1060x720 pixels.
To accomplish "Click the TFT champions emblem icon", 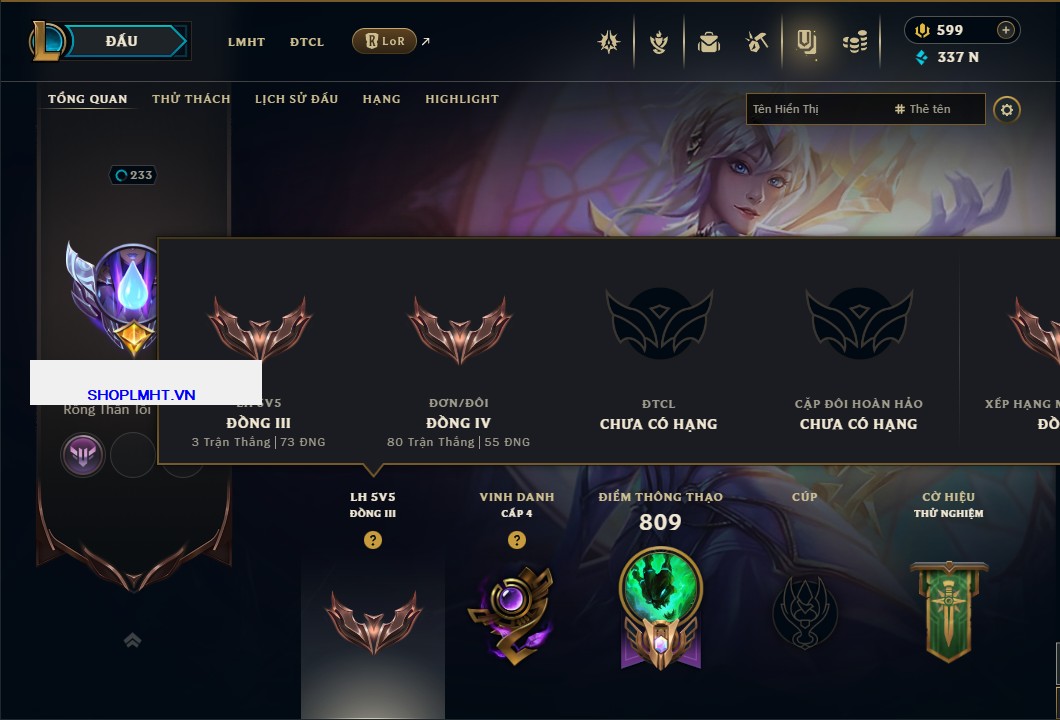I will tap(608, 42).
